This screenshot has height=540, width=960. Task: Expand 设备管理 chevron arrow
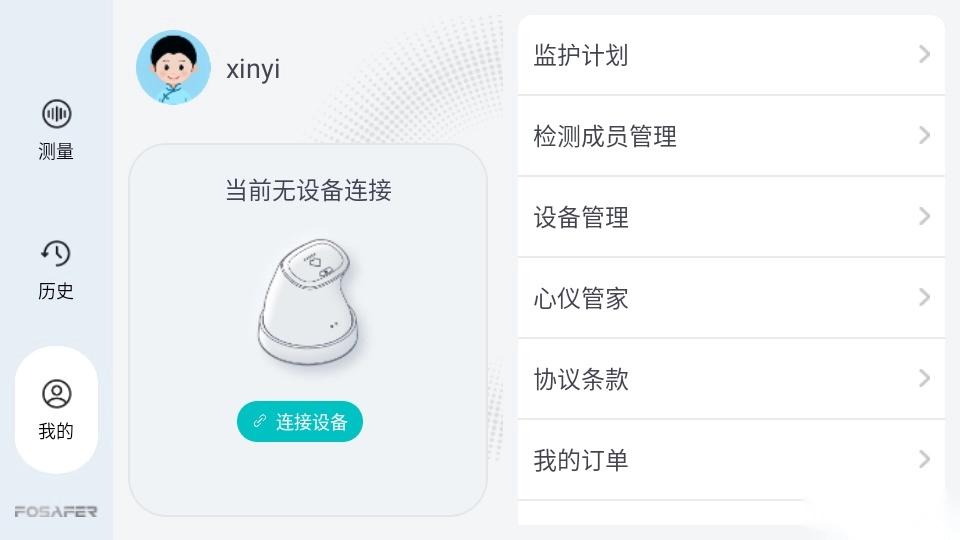(924, 216)
